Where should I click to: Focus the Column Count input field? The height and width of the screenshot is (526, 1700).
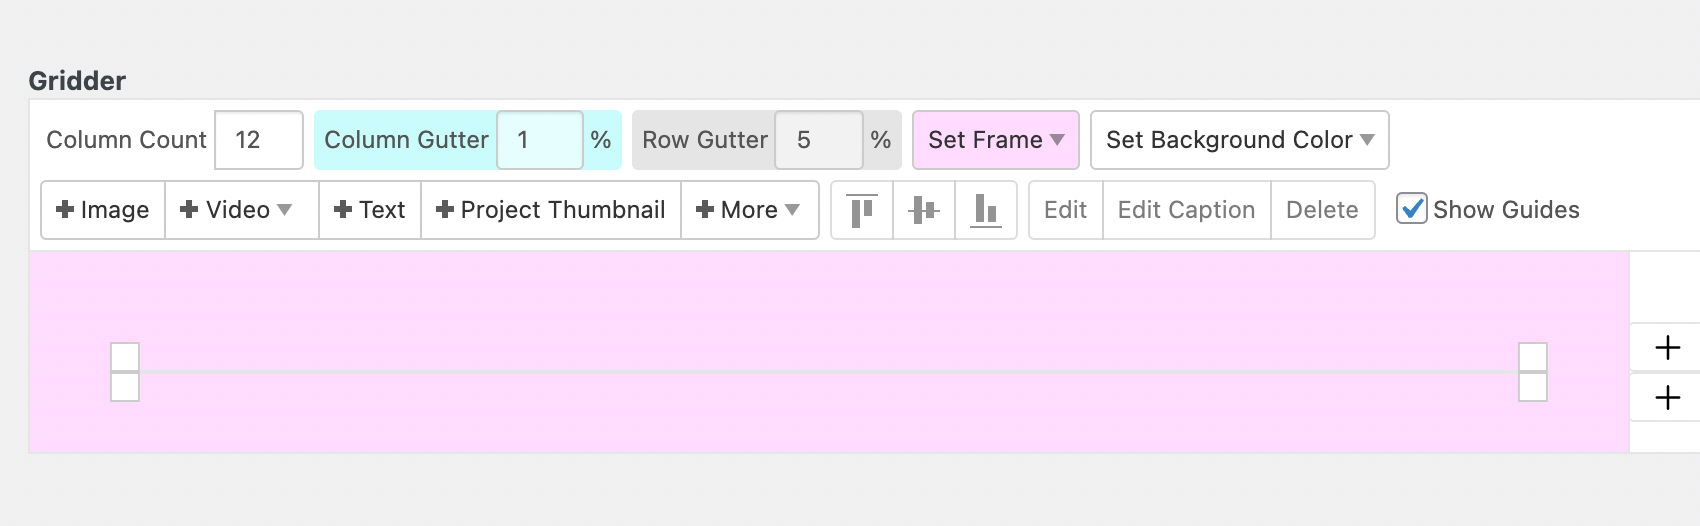[x=258, y=140]
